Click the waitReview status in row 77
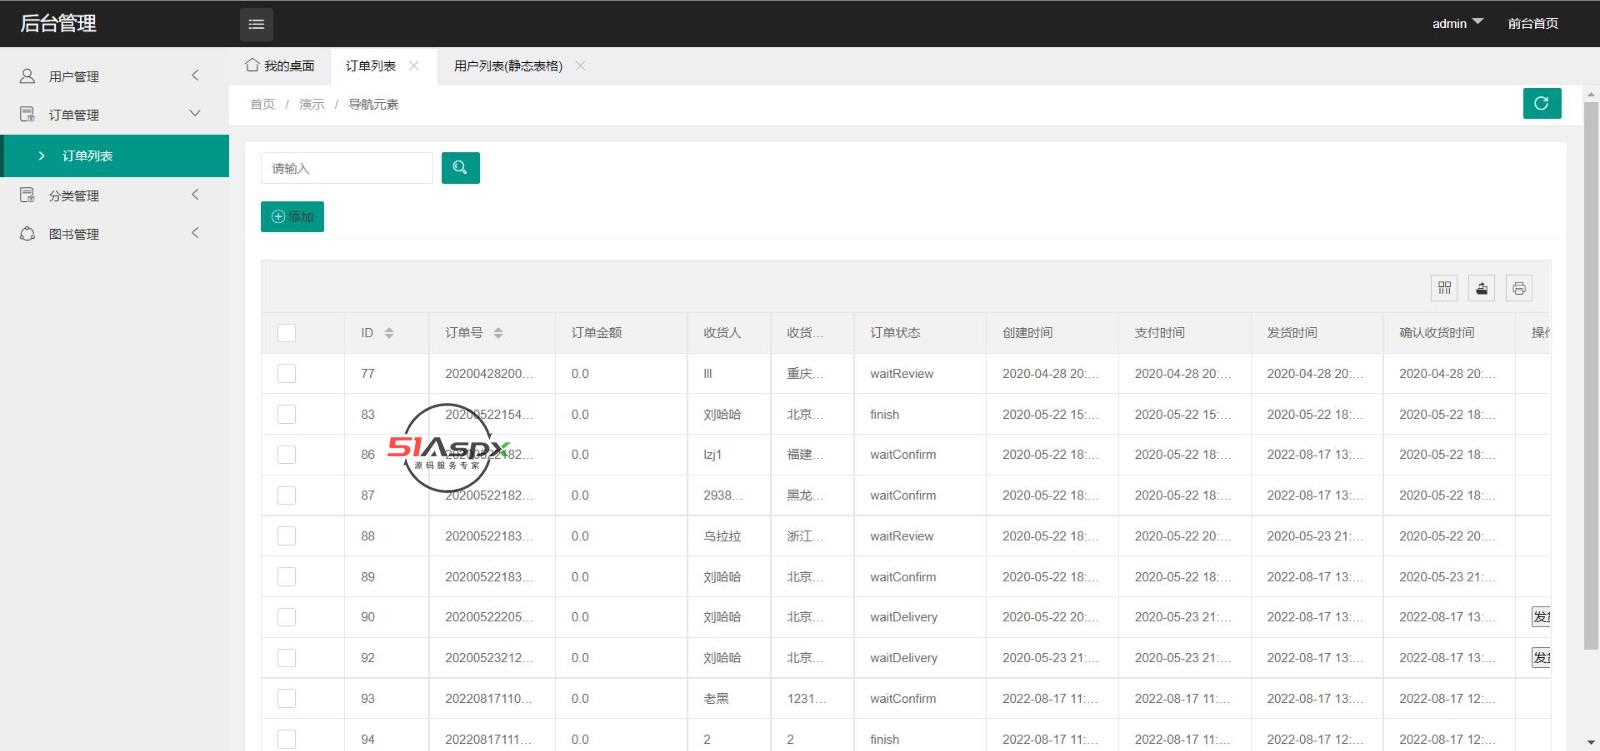Viewport: 1600px width, 751px height. click(901, 374)
